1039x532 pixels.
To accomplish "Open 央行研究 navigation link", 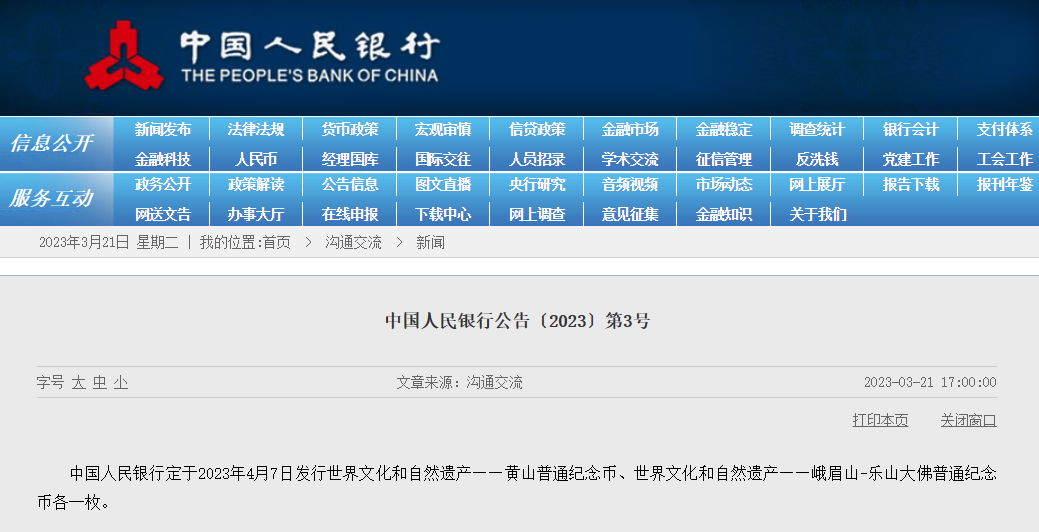I will pos(537,184).
